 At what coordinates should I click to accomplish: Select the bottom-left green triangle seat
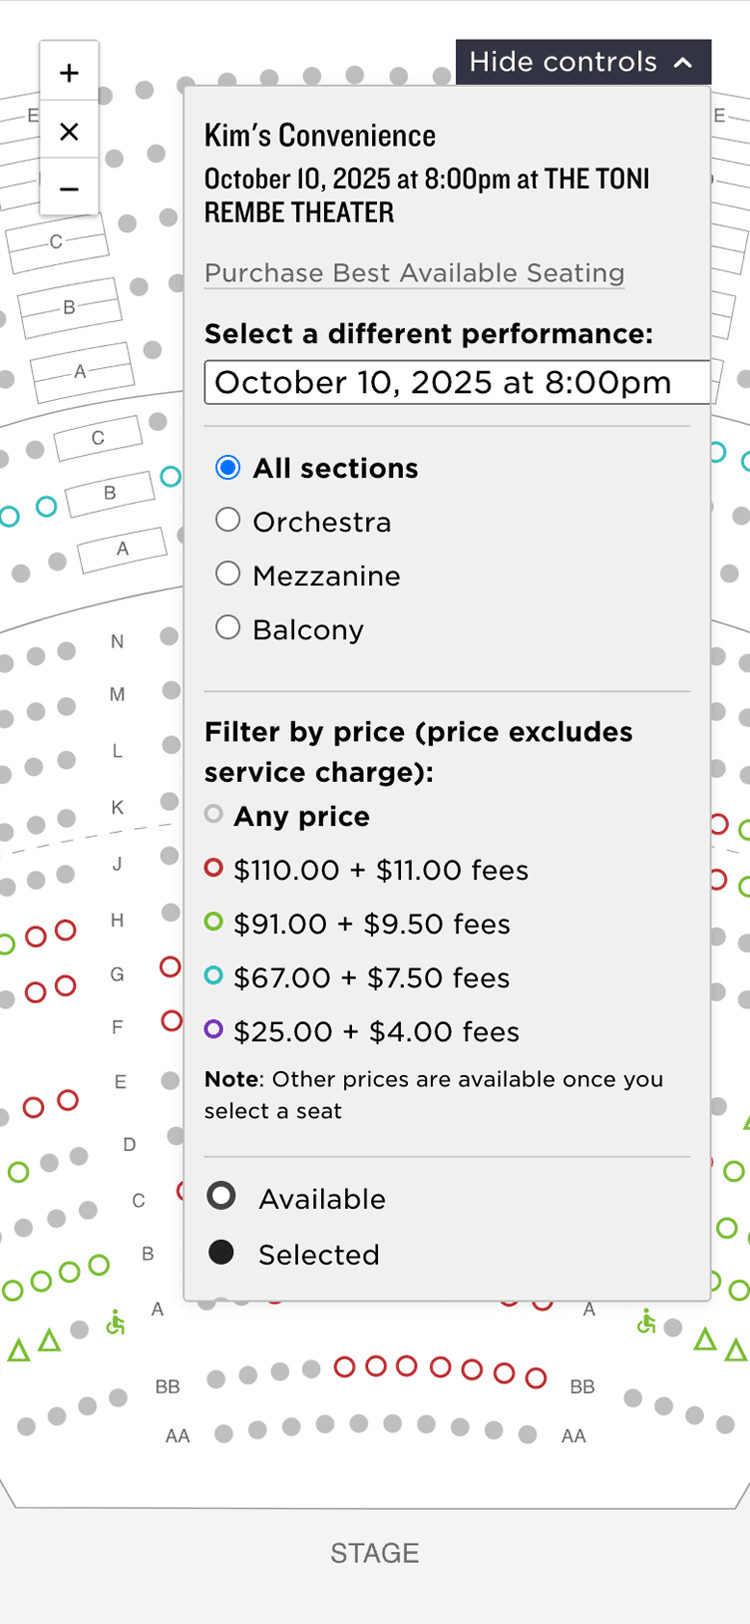click(x=19, y=1351)
